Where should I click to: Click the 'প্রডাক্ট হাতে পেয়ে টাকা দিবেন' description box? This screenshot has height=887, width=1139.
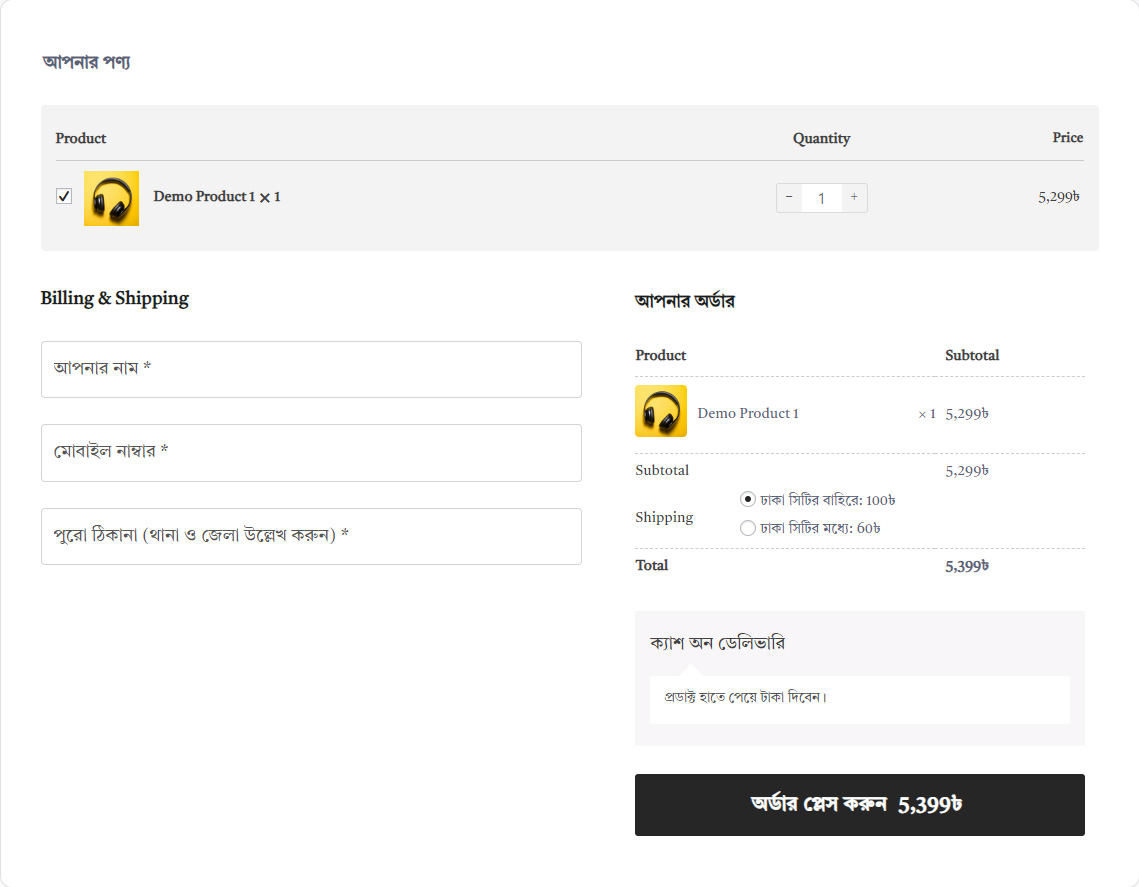[x=859, y=699]
